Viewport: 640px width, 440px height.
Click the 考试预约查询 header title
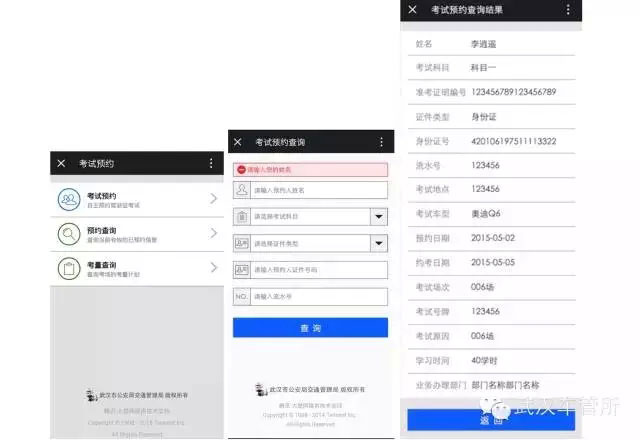click(x=280, y=142)
